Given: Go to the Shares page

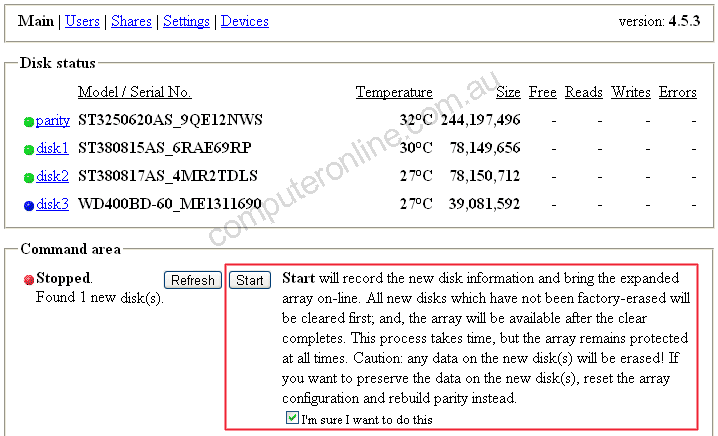Looking at the screenshot, I should click(x=131, y=21).
